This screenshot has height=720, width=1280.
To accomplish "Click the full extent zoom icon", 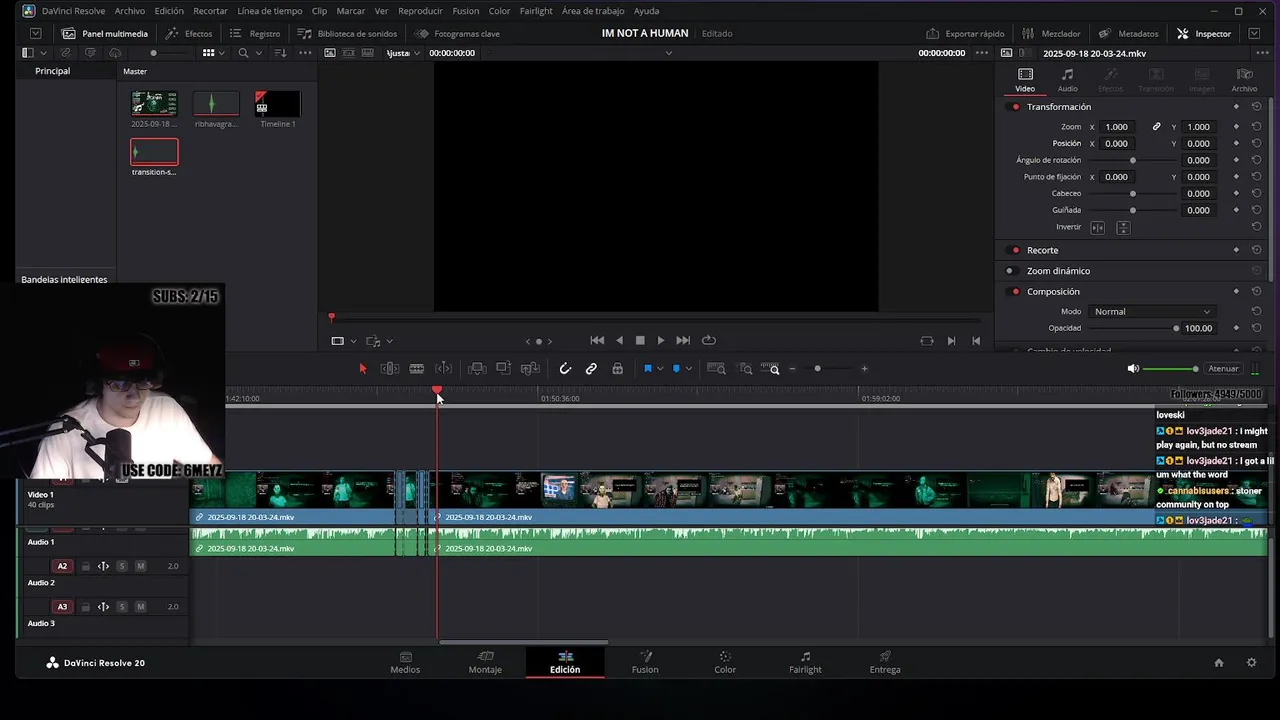I will [717, 369].
